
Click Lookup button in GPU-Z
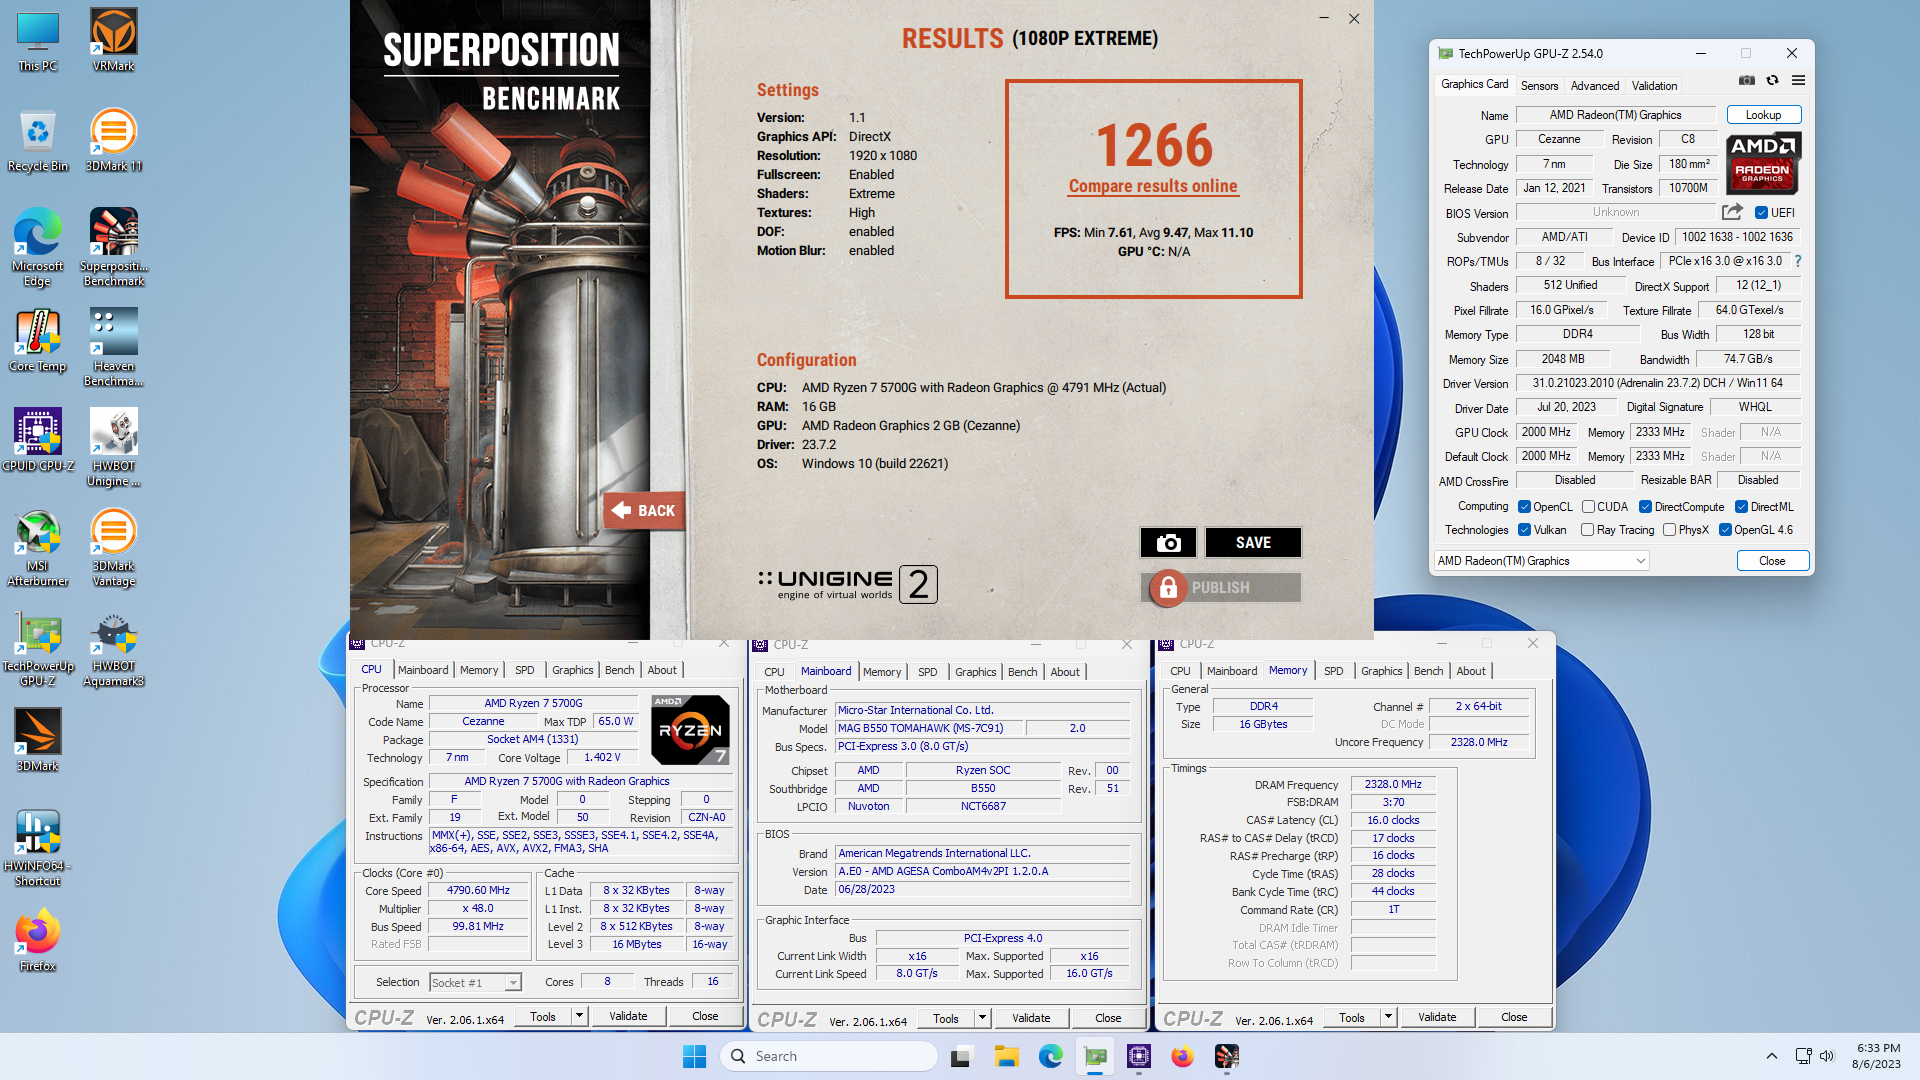coord(1763,115)
